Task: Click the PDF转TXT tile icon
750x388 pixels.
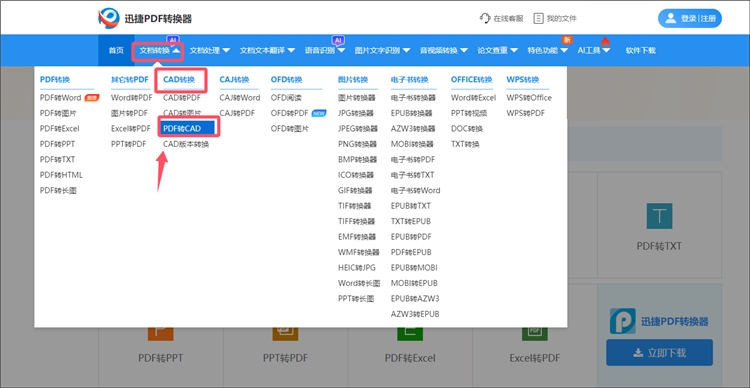Action: point(659,216)
